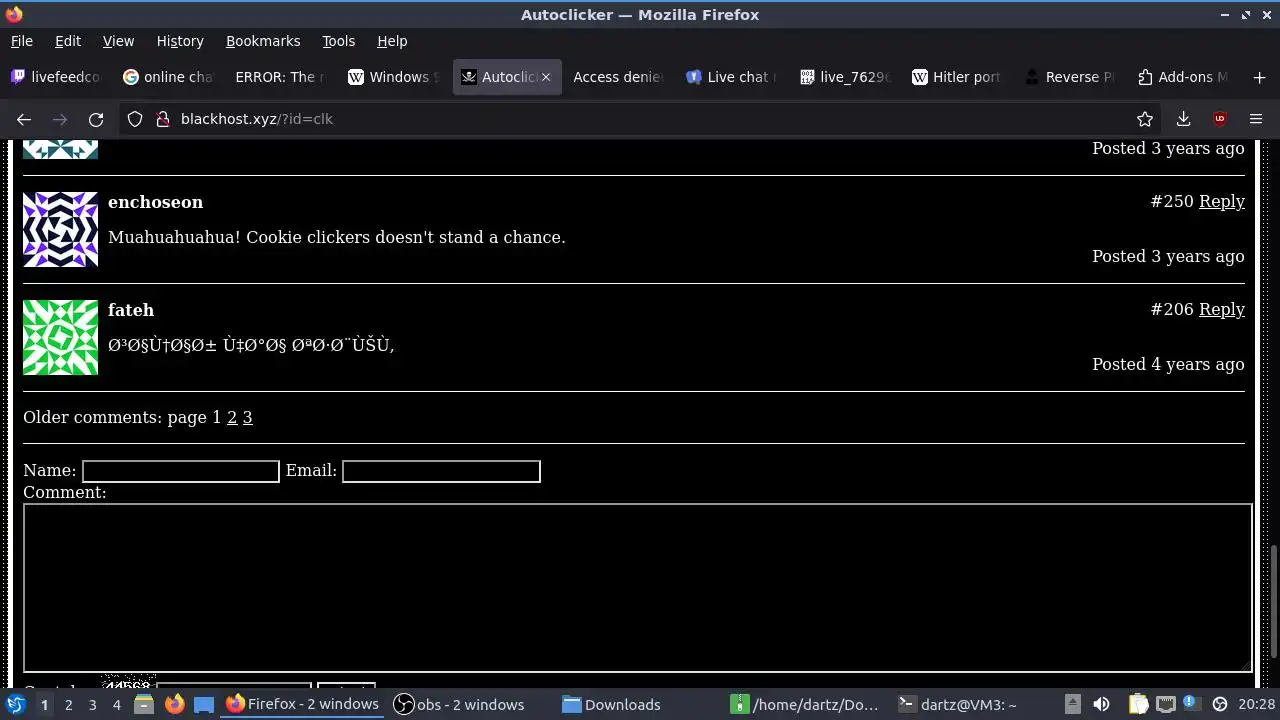Open the Help menu
Screen dimensions: 1280x720
(392, 41)
